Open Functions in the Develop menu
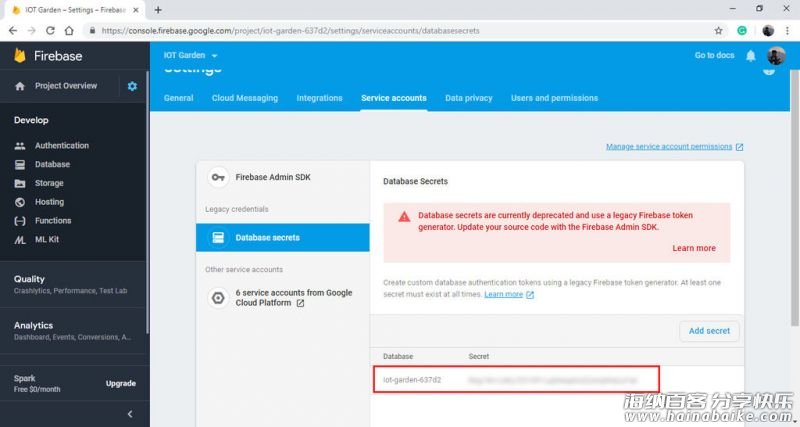Image resolution: width=800 pixels, height=427 pixels. pos(53,220)
